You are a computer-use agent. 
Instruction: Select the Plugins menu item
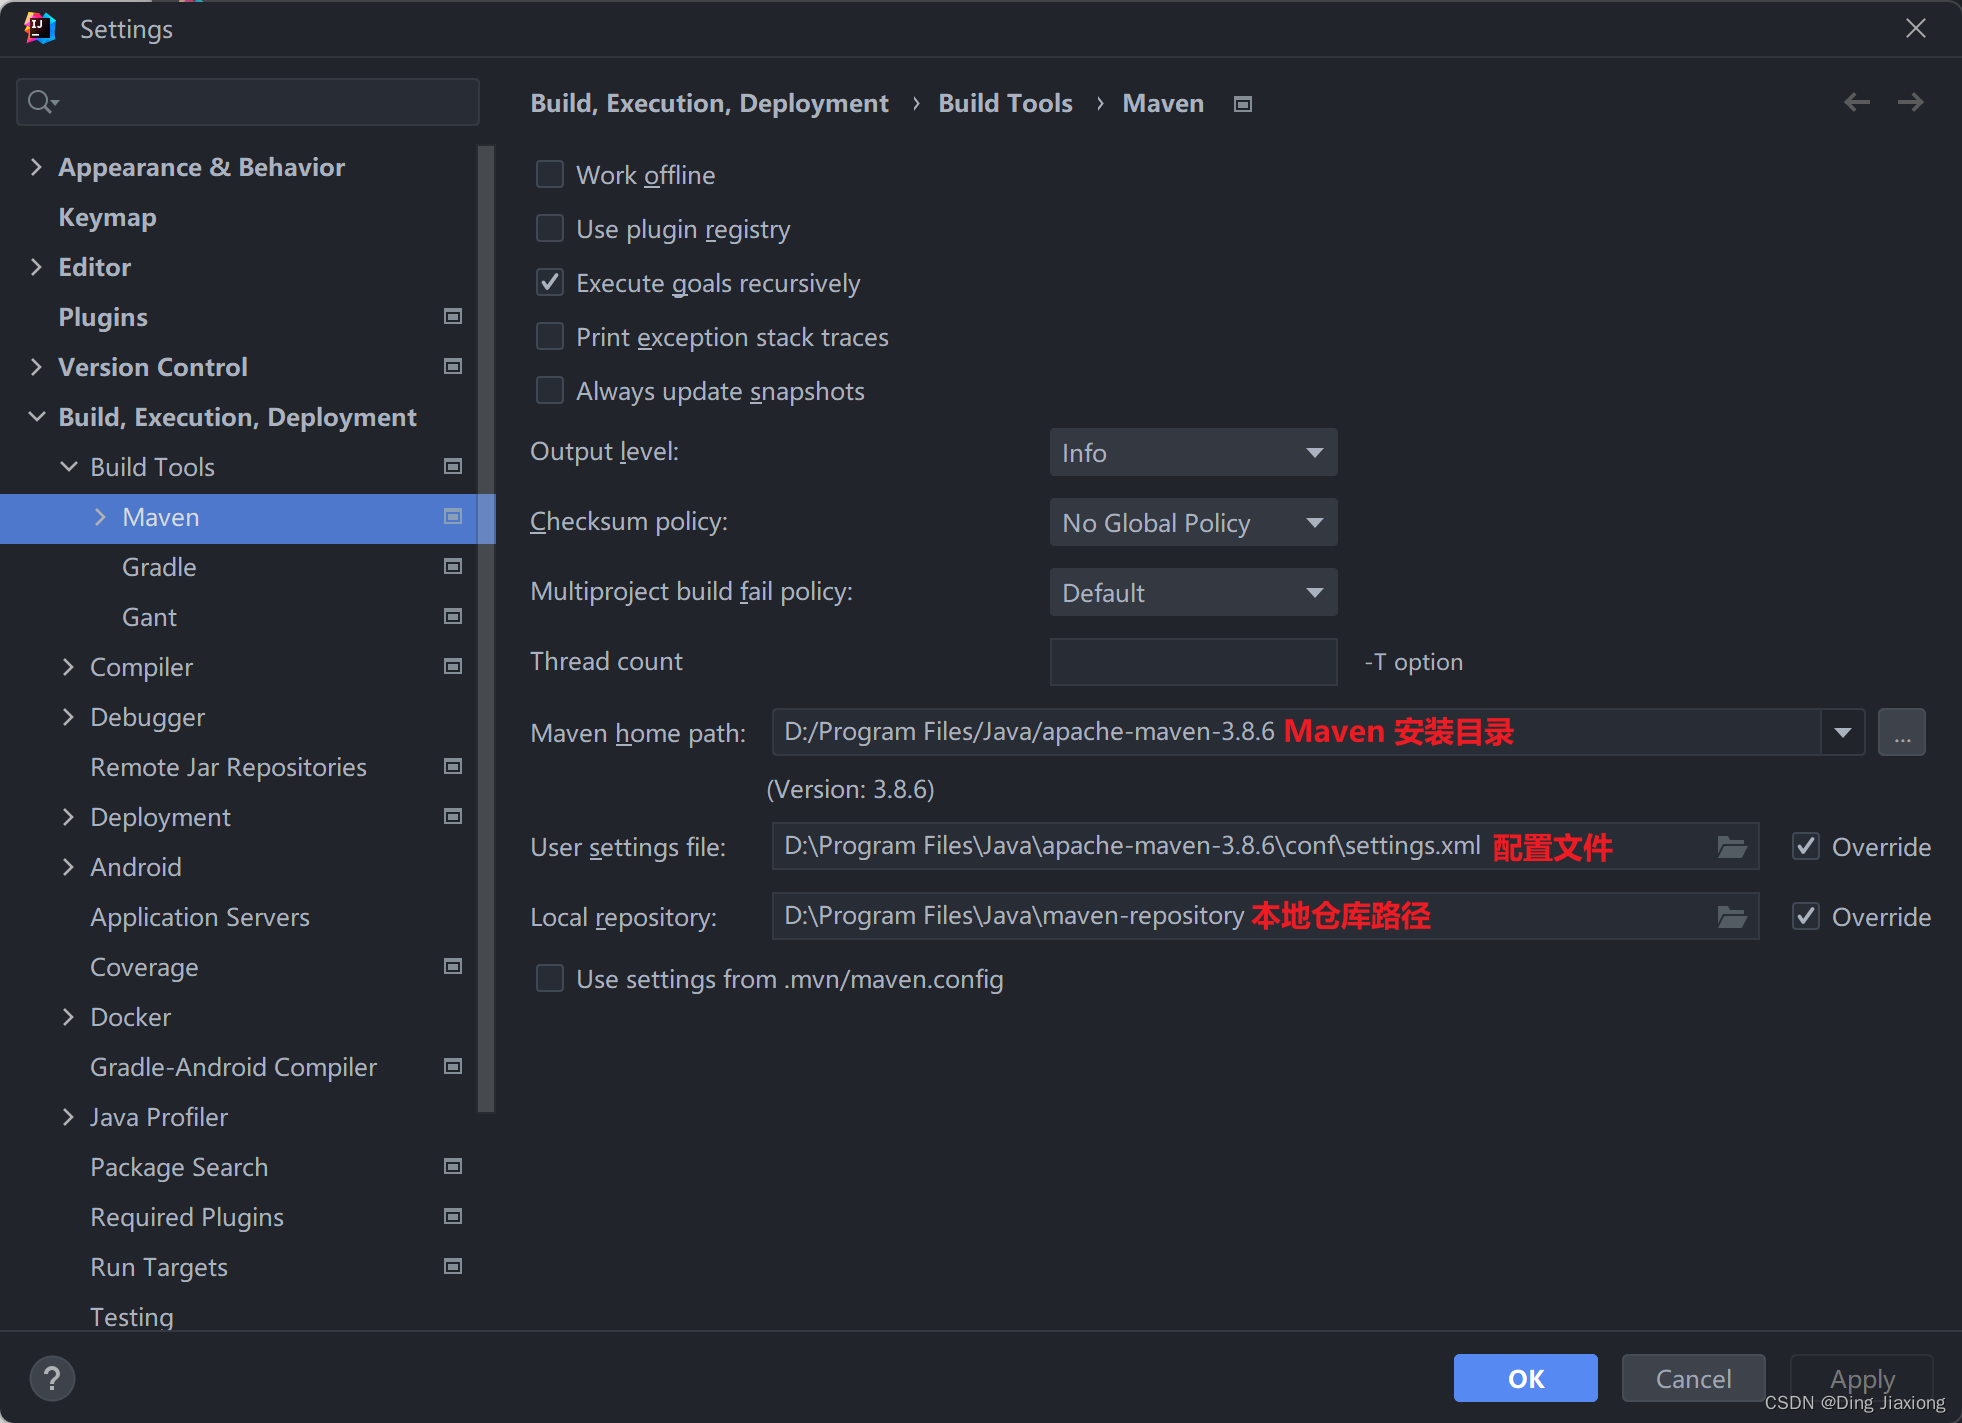[102, 317]
